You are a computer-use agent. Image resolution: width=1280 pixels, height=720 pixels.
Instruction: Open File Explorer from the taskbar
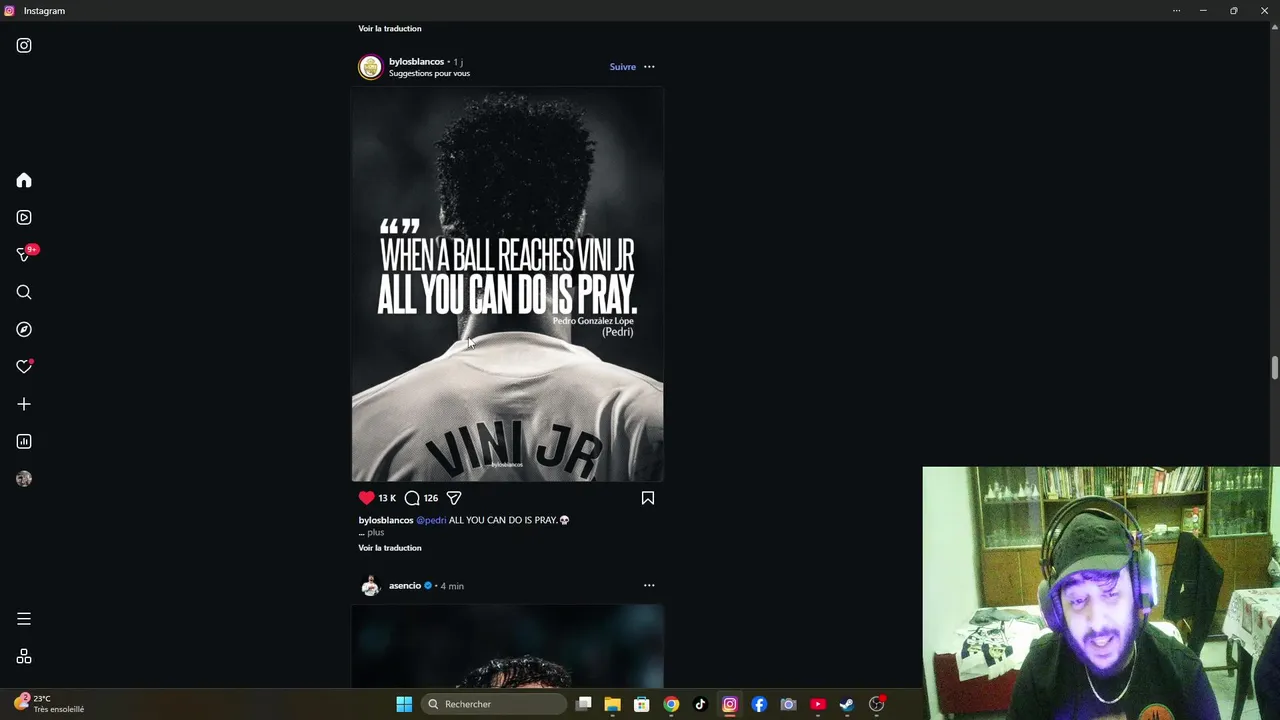(613, 704)
